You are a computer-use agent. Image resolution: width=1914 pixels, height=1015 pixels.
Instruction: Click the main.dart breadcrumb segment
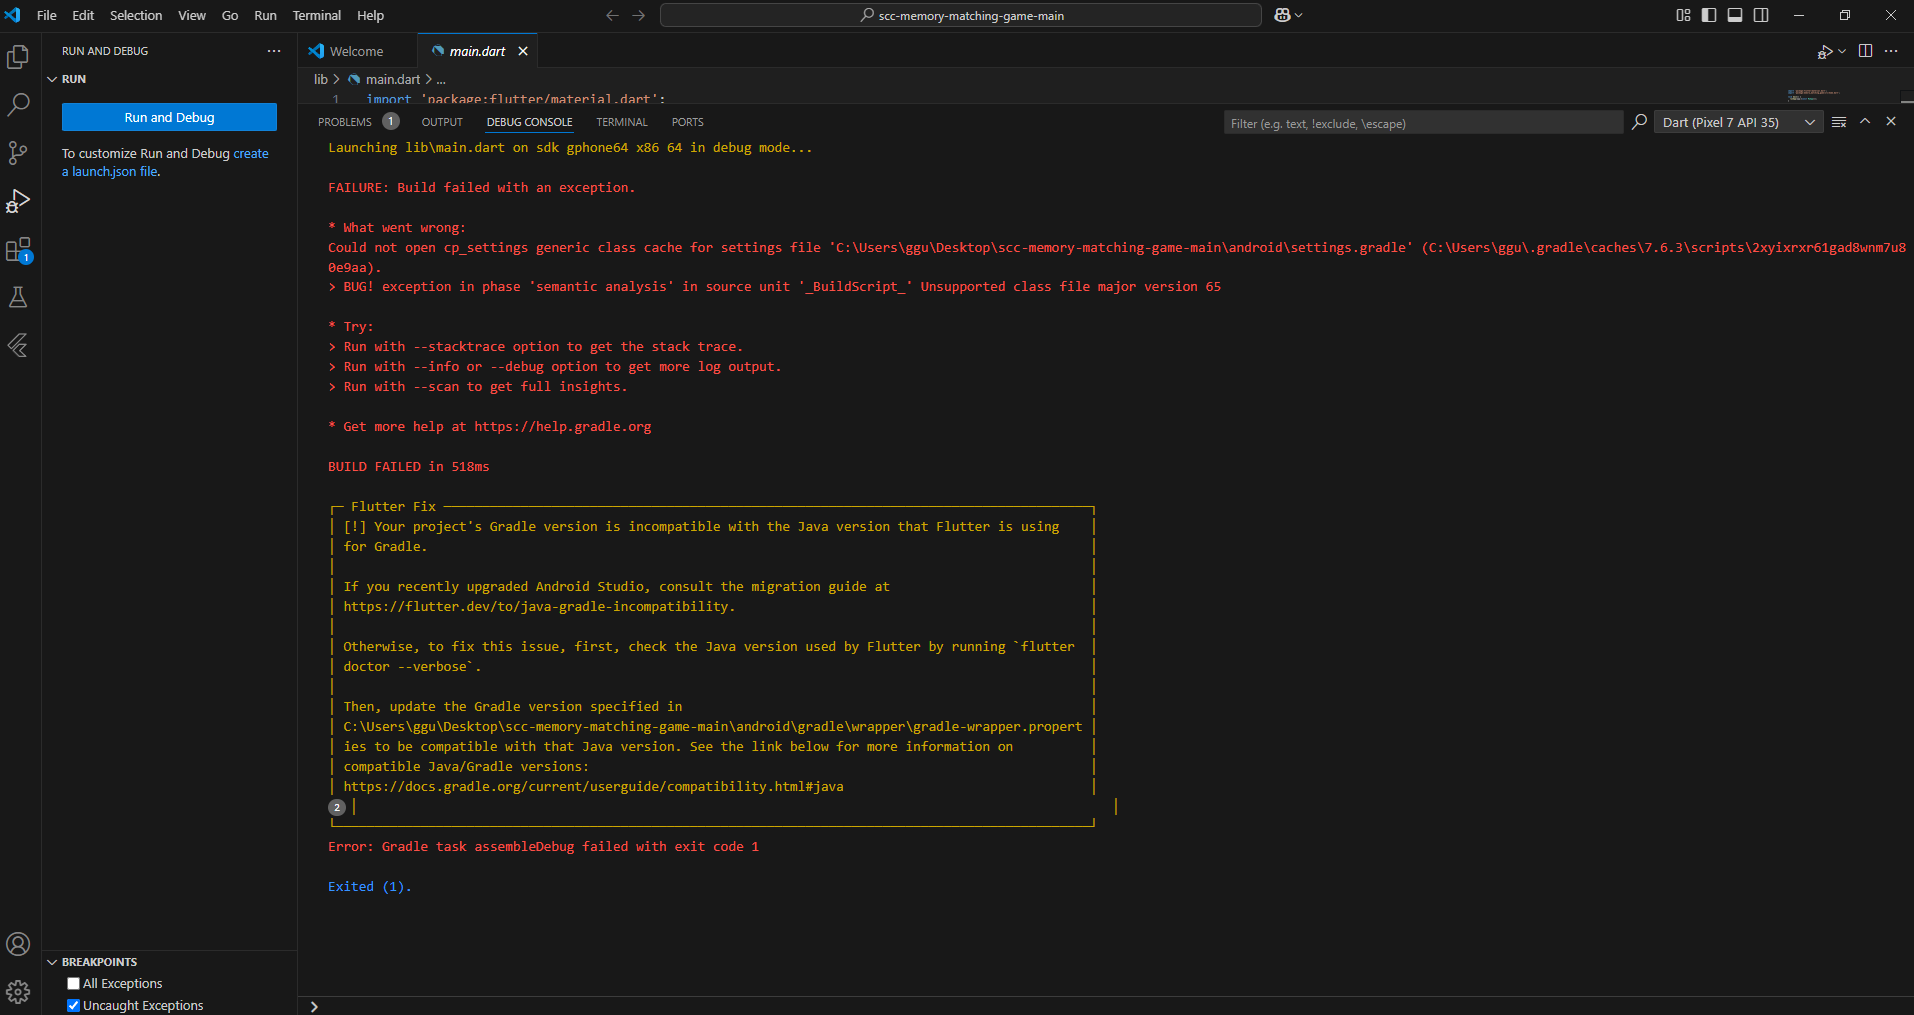393,79
